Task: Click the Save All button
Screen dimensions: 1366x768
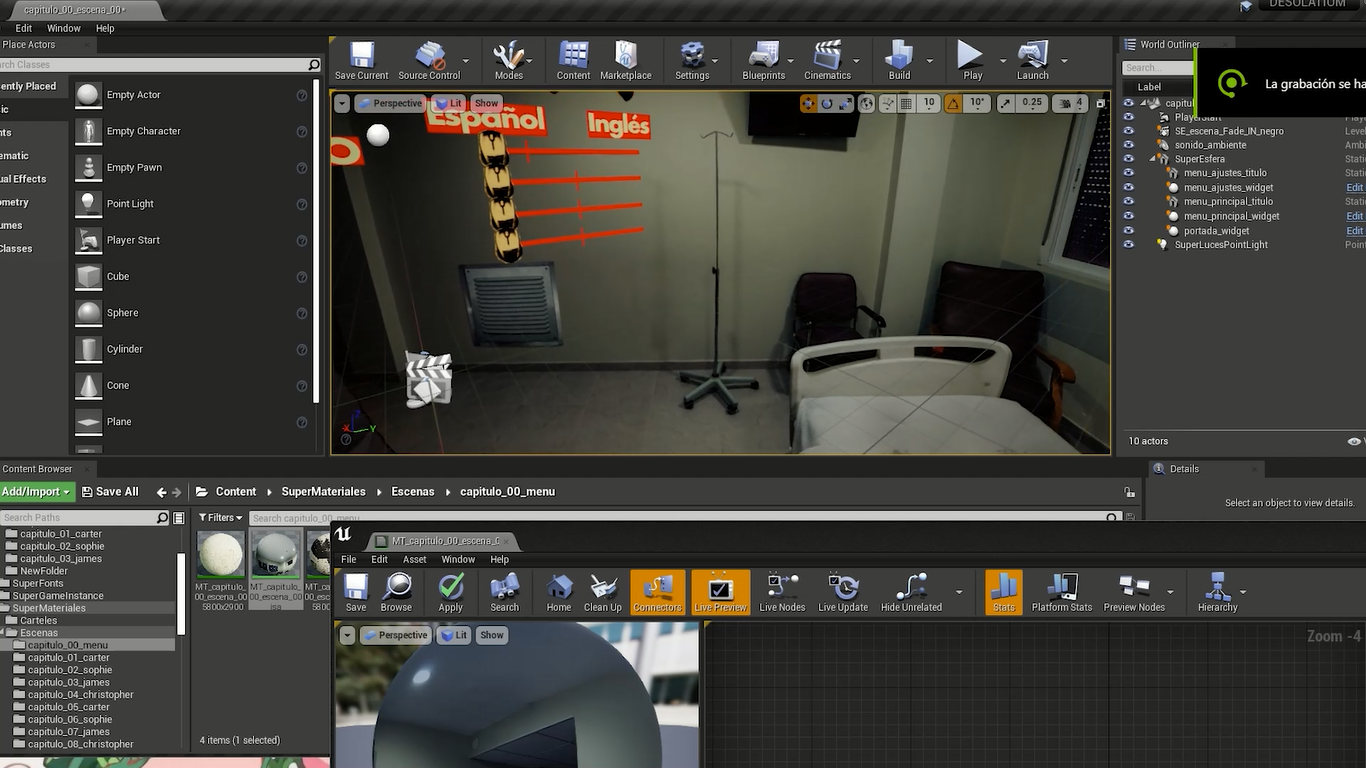Action: 109,492
